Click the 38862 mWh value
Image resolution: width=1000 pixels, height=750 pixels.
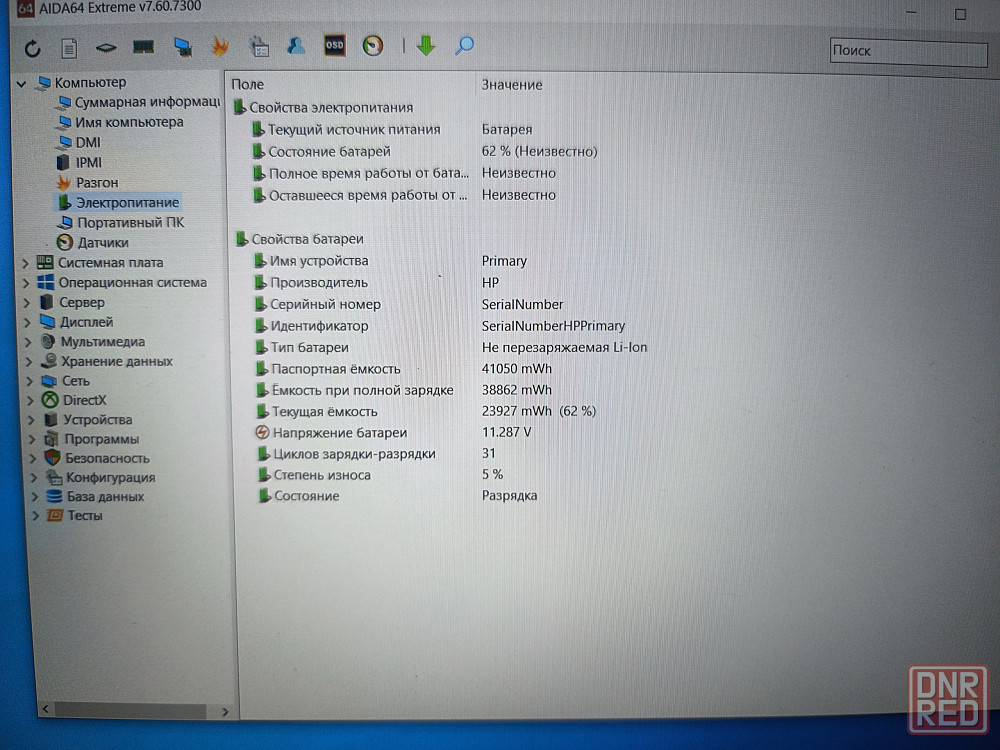(517, 390)
